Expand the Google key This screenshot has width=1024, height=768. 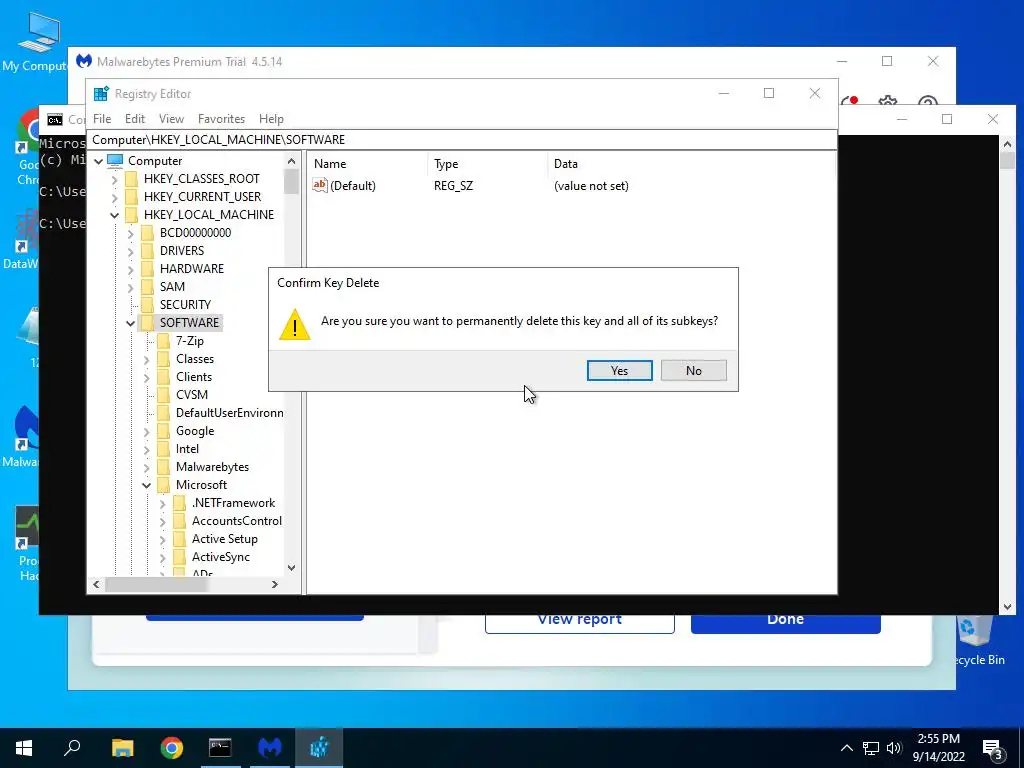coord(146,431)
